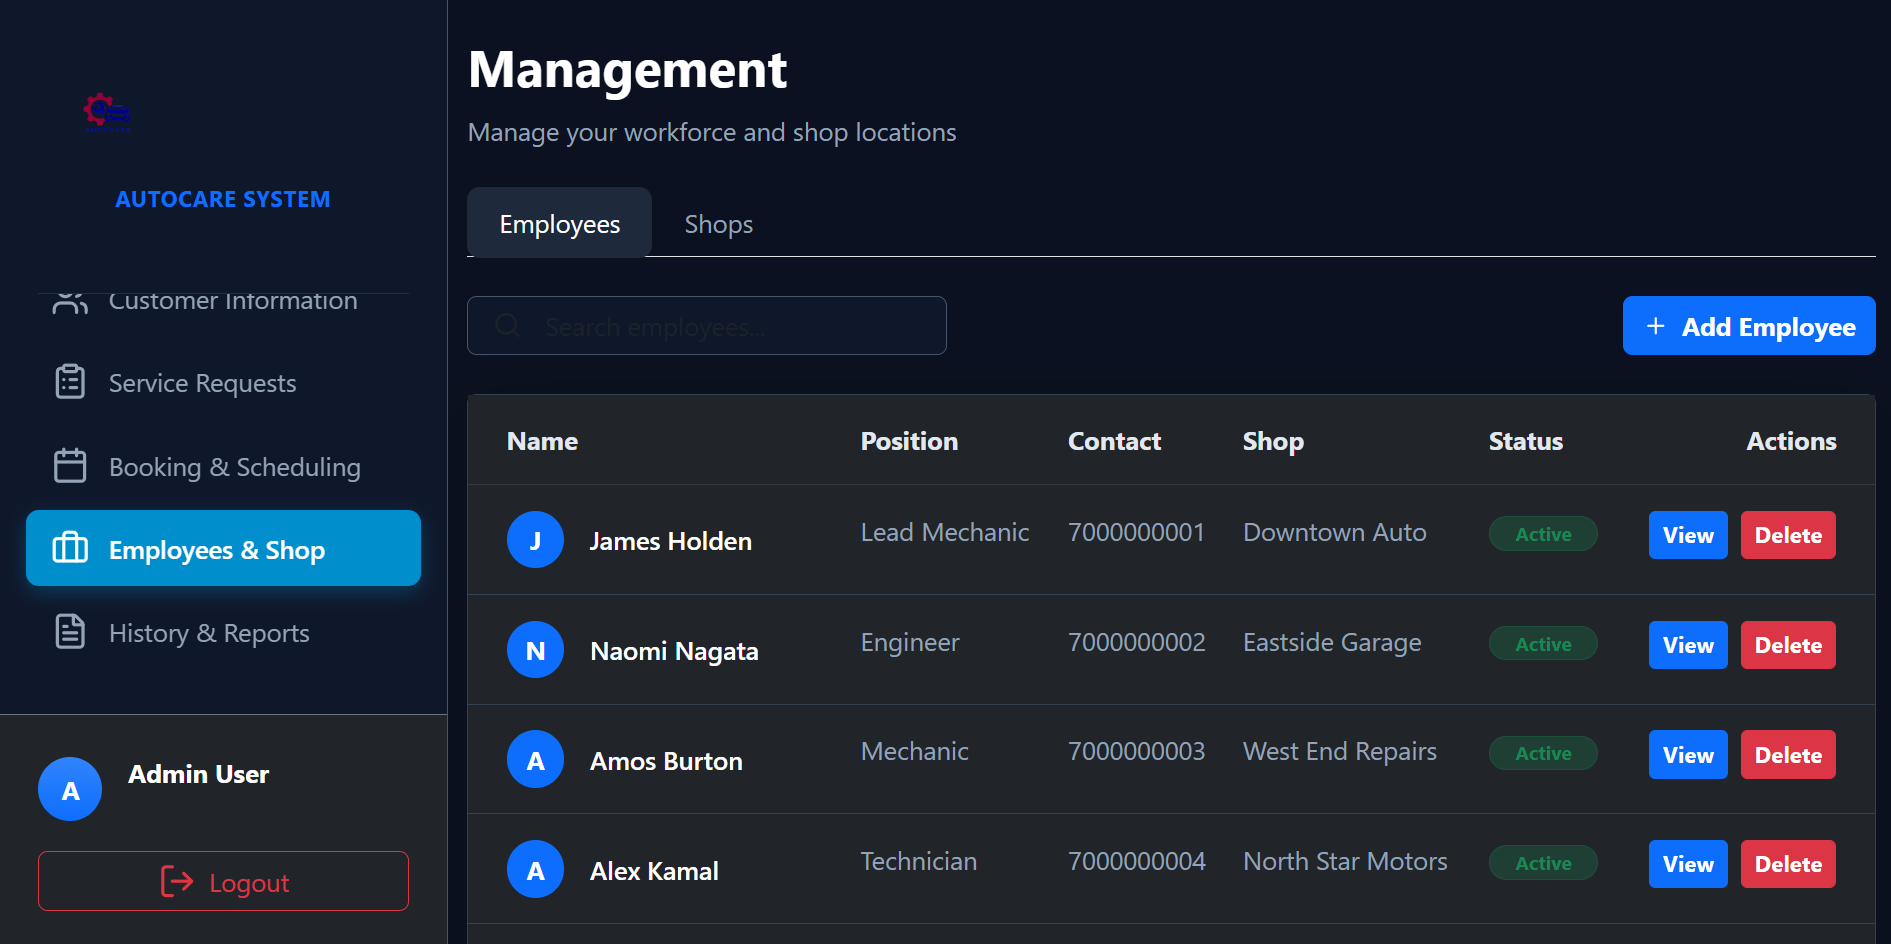View Amos Burton's details
Screen dimensions: 1891x944
(x=1688, y=755)
